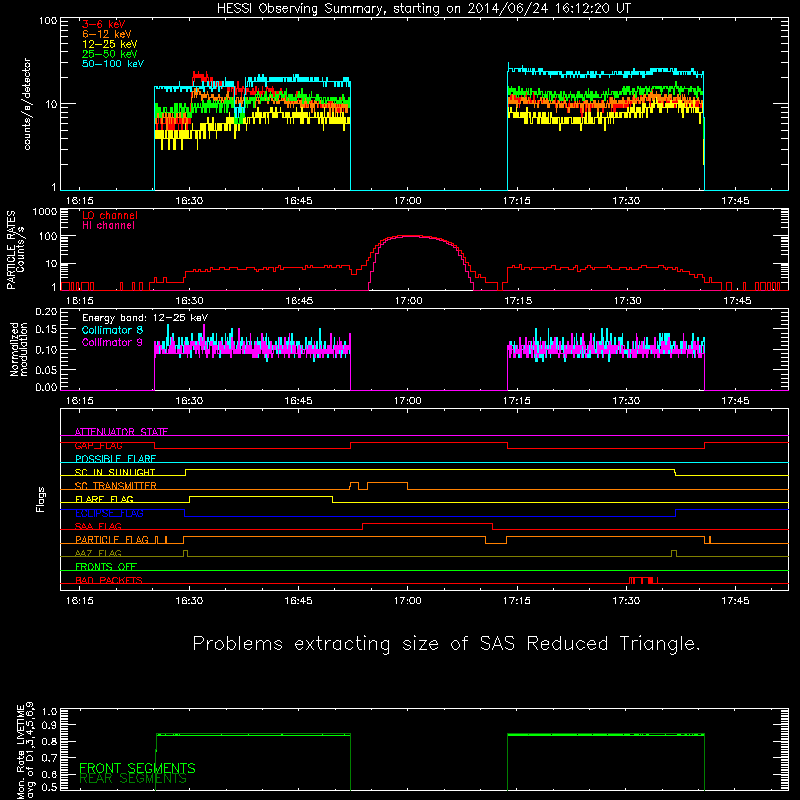Click the 0.9 tick on the livetime axis
The width and height of the screenshot is (800, 800).
[x=49, y=725]
